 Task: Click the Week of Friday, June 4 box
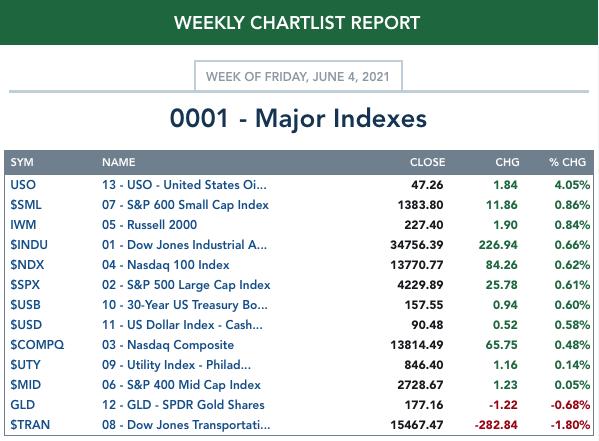pos(298,76)
